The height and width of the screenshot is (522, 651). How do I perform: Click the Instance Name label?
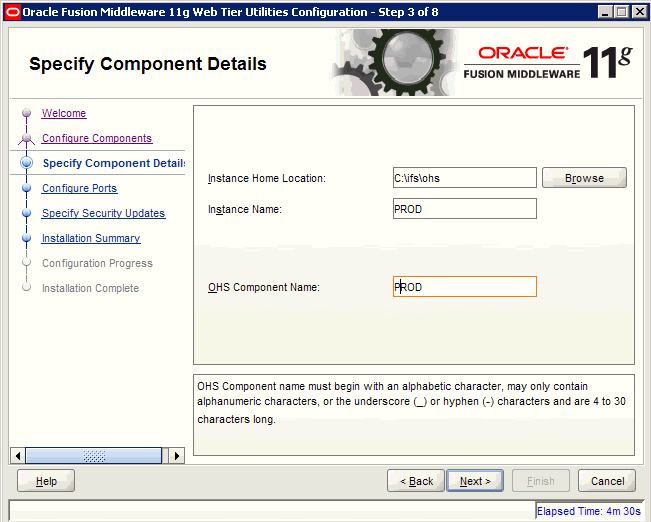[245, 209]
